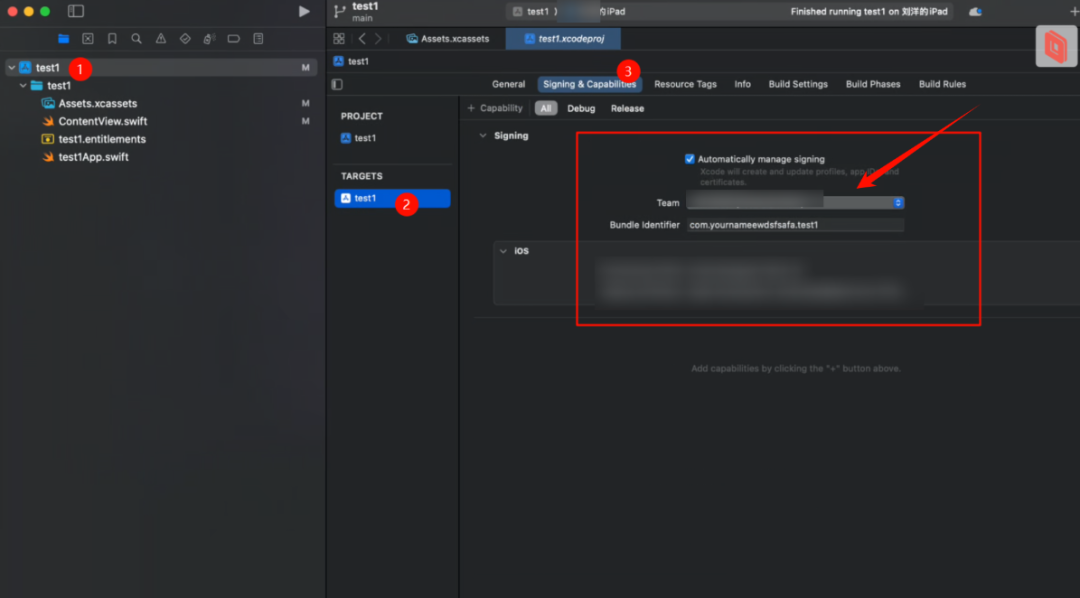
Task: Select the Debug configuration filter
Action: click(x=581, y=108)
